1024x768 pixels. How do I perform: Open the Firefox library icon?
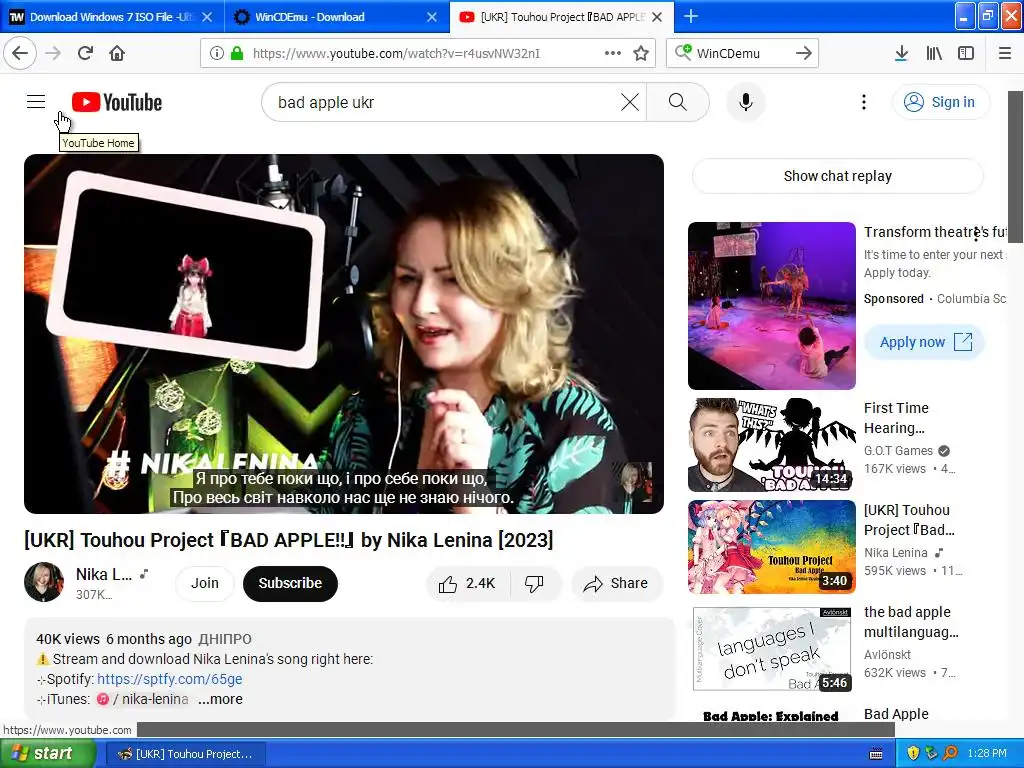(934, 53)
